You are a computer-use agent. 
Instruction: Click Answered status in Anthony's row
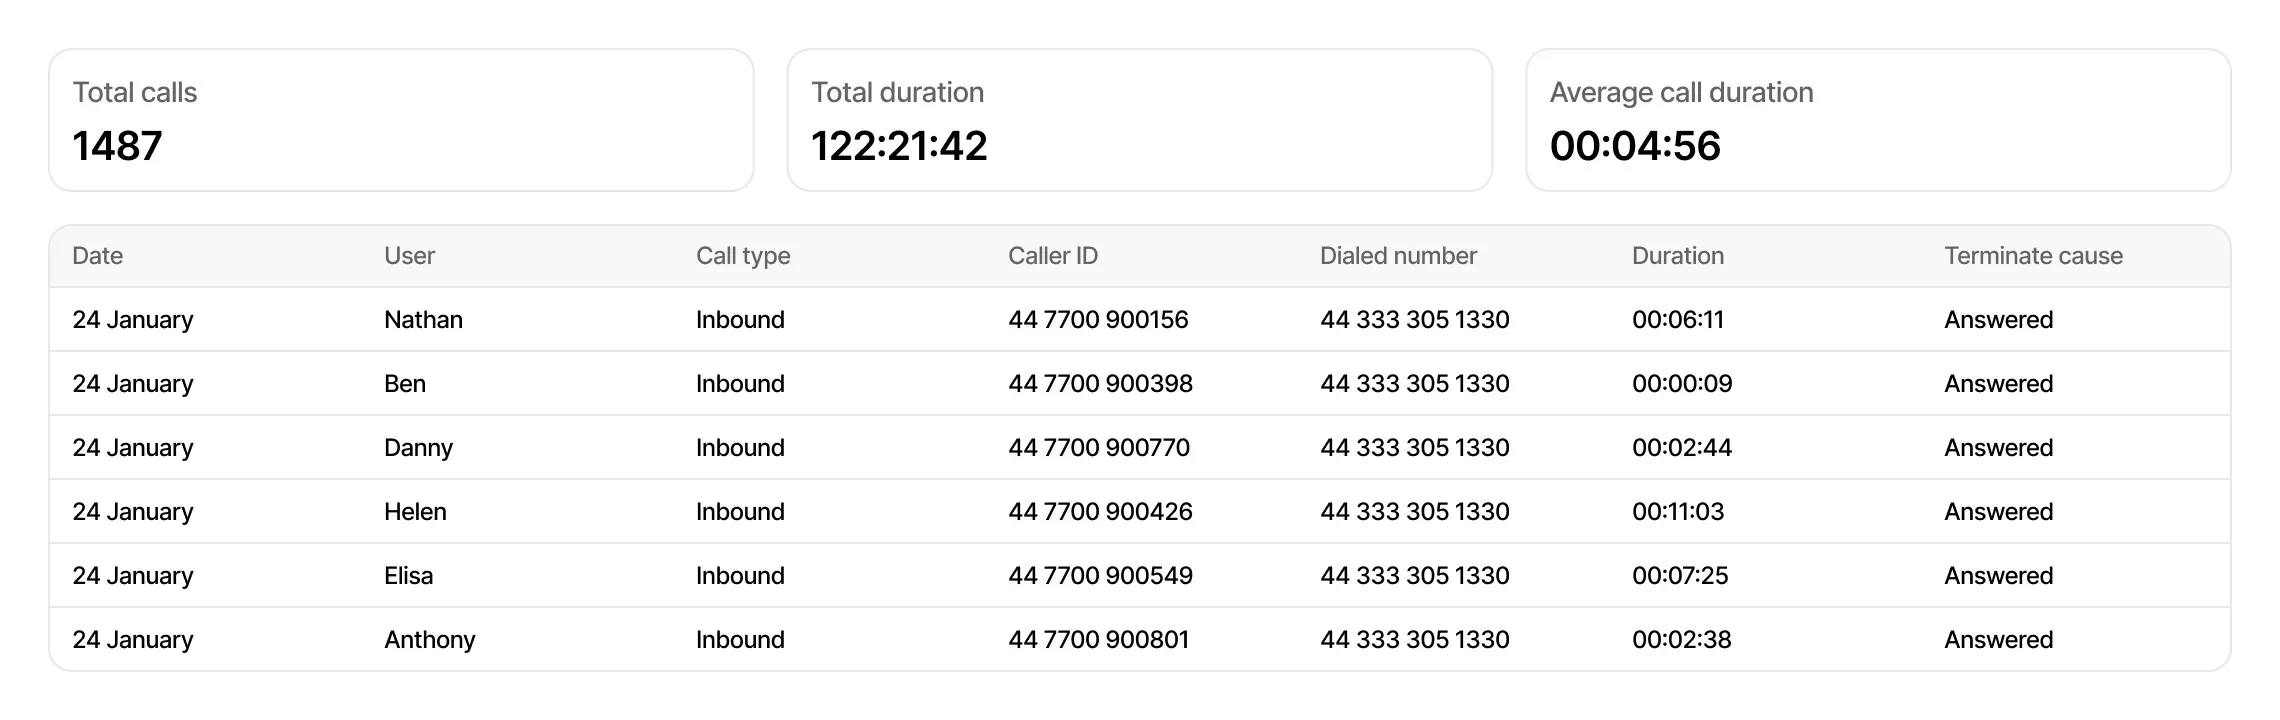pyautogui.click(x=1998, y=640)
